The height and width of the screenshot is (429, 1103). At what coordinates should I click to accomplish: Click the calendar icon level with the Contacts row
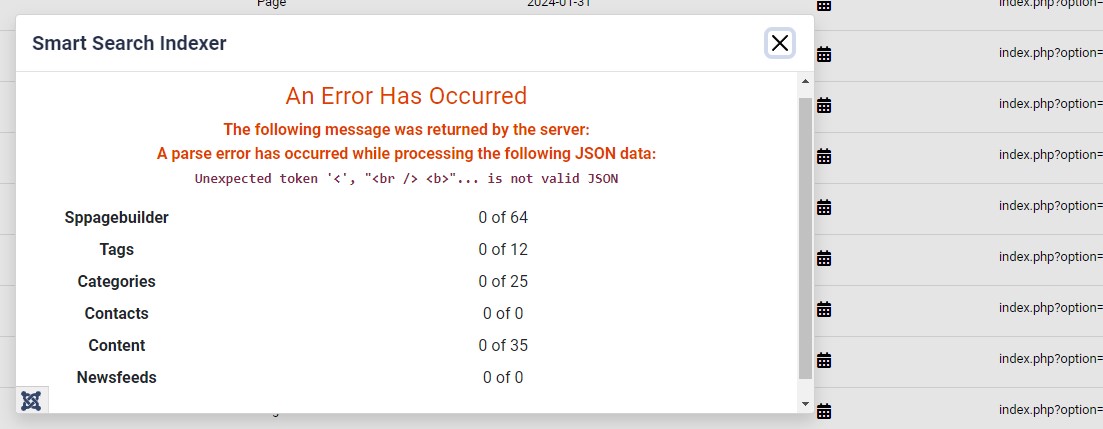(824, 309)
